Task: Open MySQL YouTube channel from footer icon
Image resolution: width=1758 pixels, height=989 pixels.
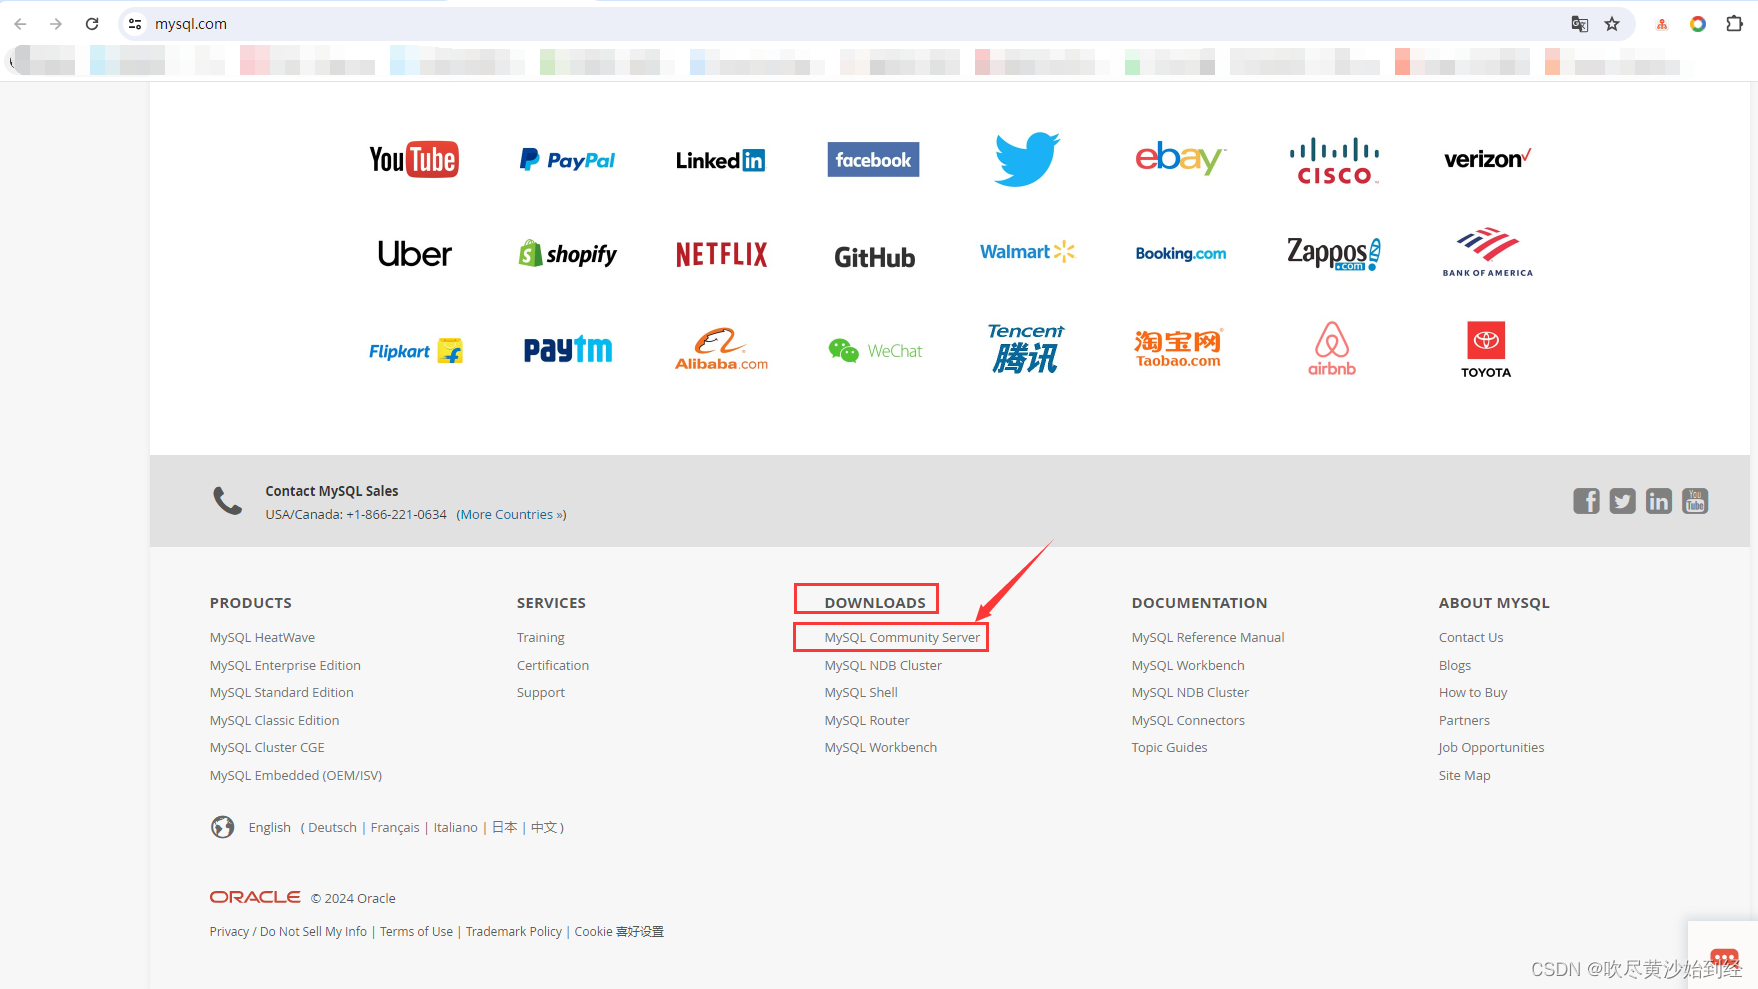Action: click(1695, 501)
